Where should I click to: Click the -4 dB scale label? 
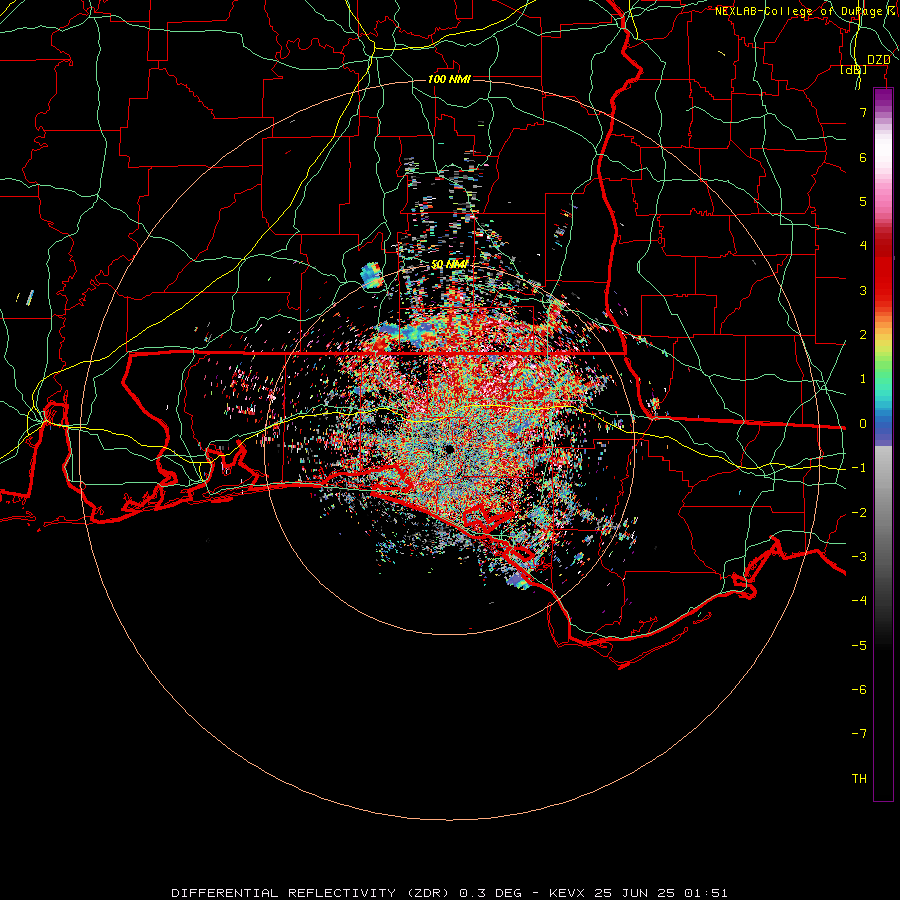(x=859, y=601)
